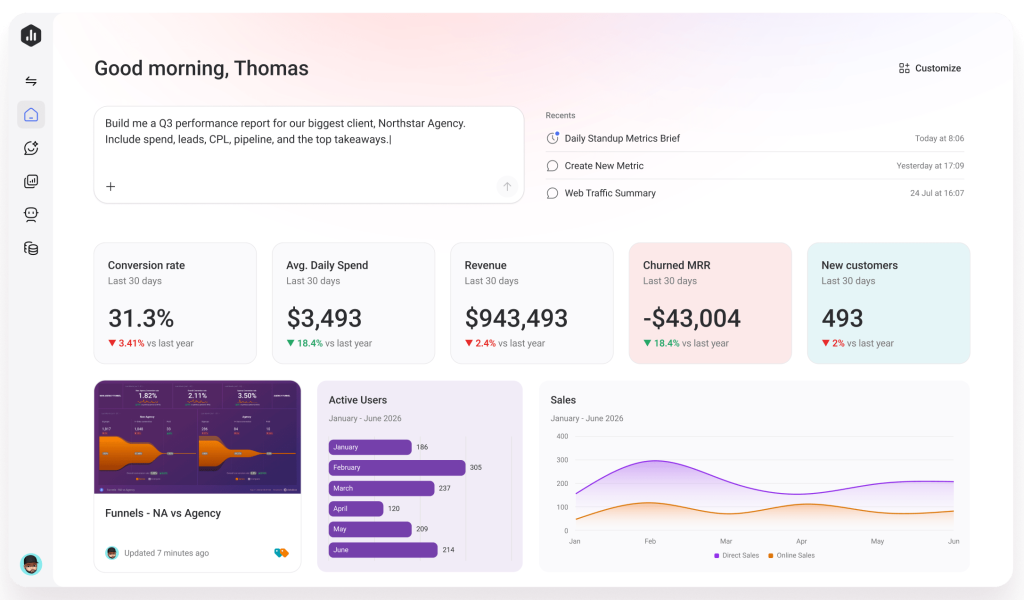
Task: Open the user avatar at sidebar bottom
Action: coord(31,564)
